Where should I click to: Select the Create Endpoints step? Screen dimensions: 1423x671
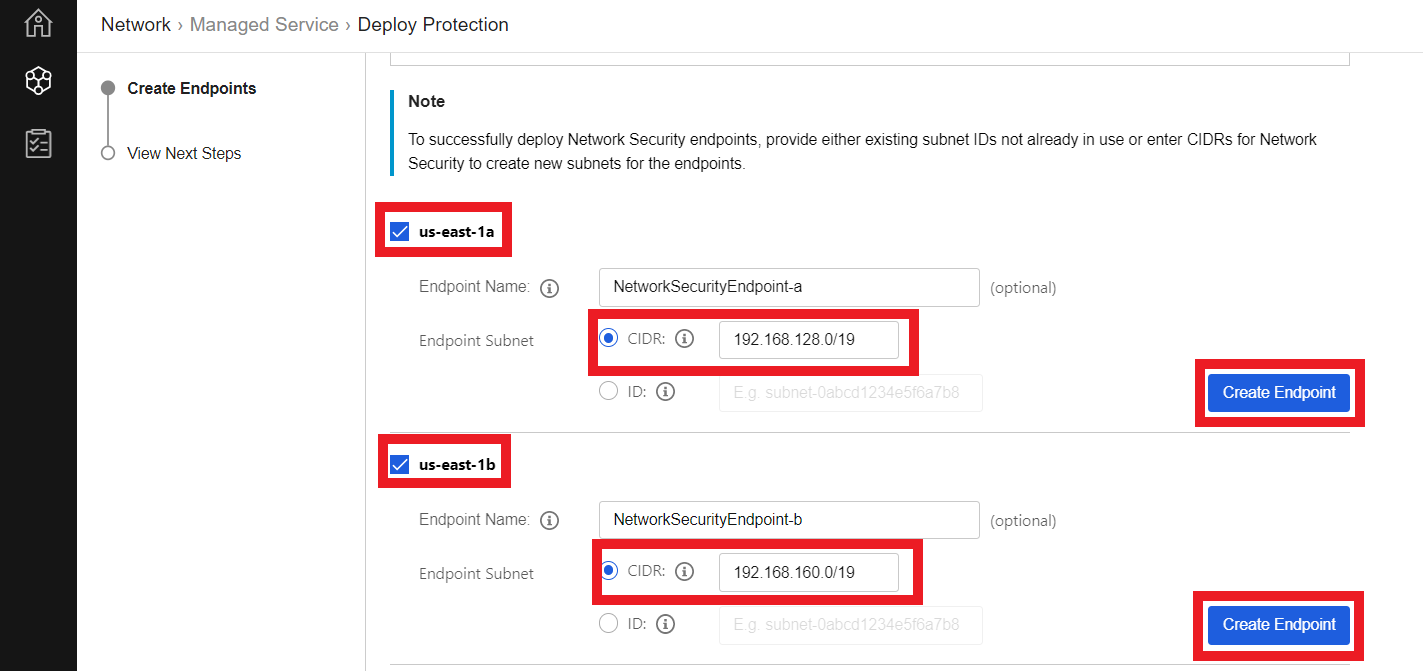[x=191, y=88]
